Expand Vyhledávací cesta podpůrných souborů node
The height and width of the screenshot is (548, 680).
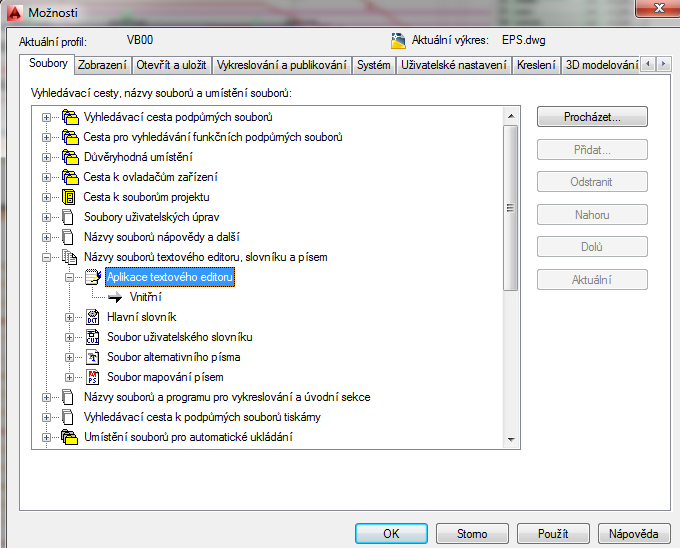[x=46, y=117]
